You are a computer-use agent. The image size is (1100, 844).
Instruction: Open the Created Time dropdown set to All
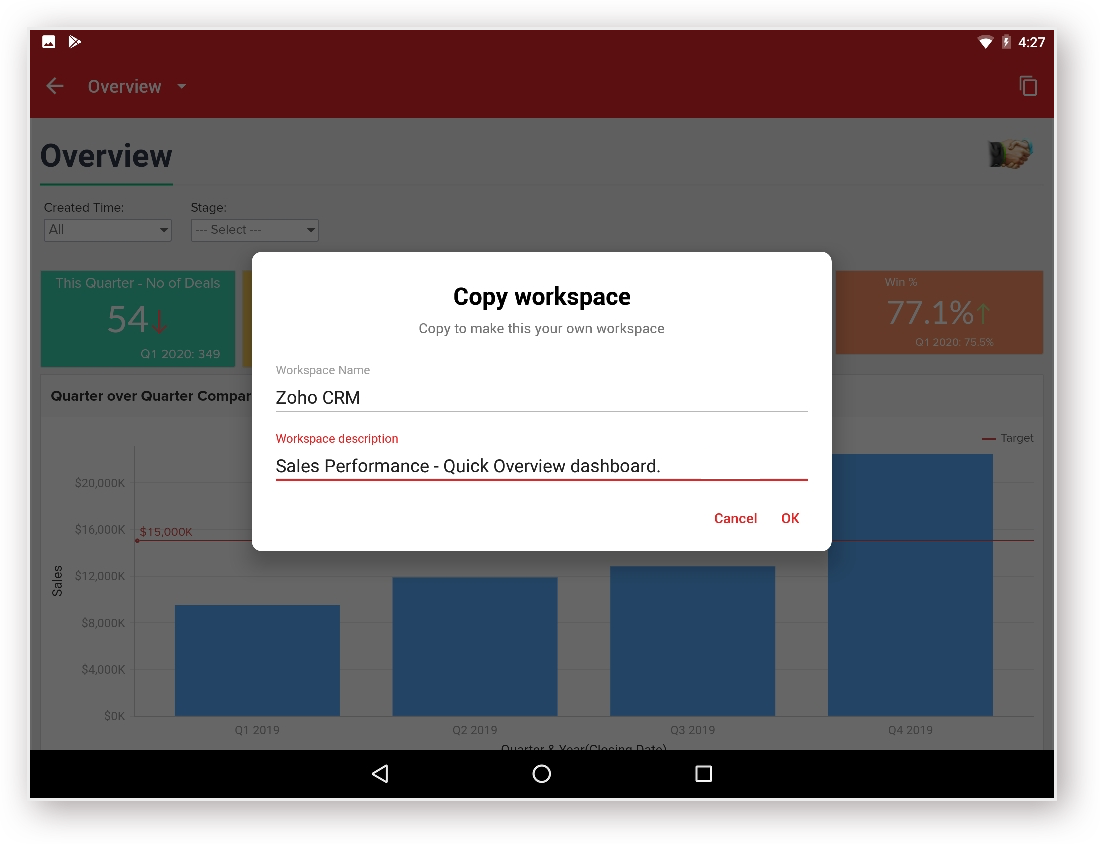(107, 230)
